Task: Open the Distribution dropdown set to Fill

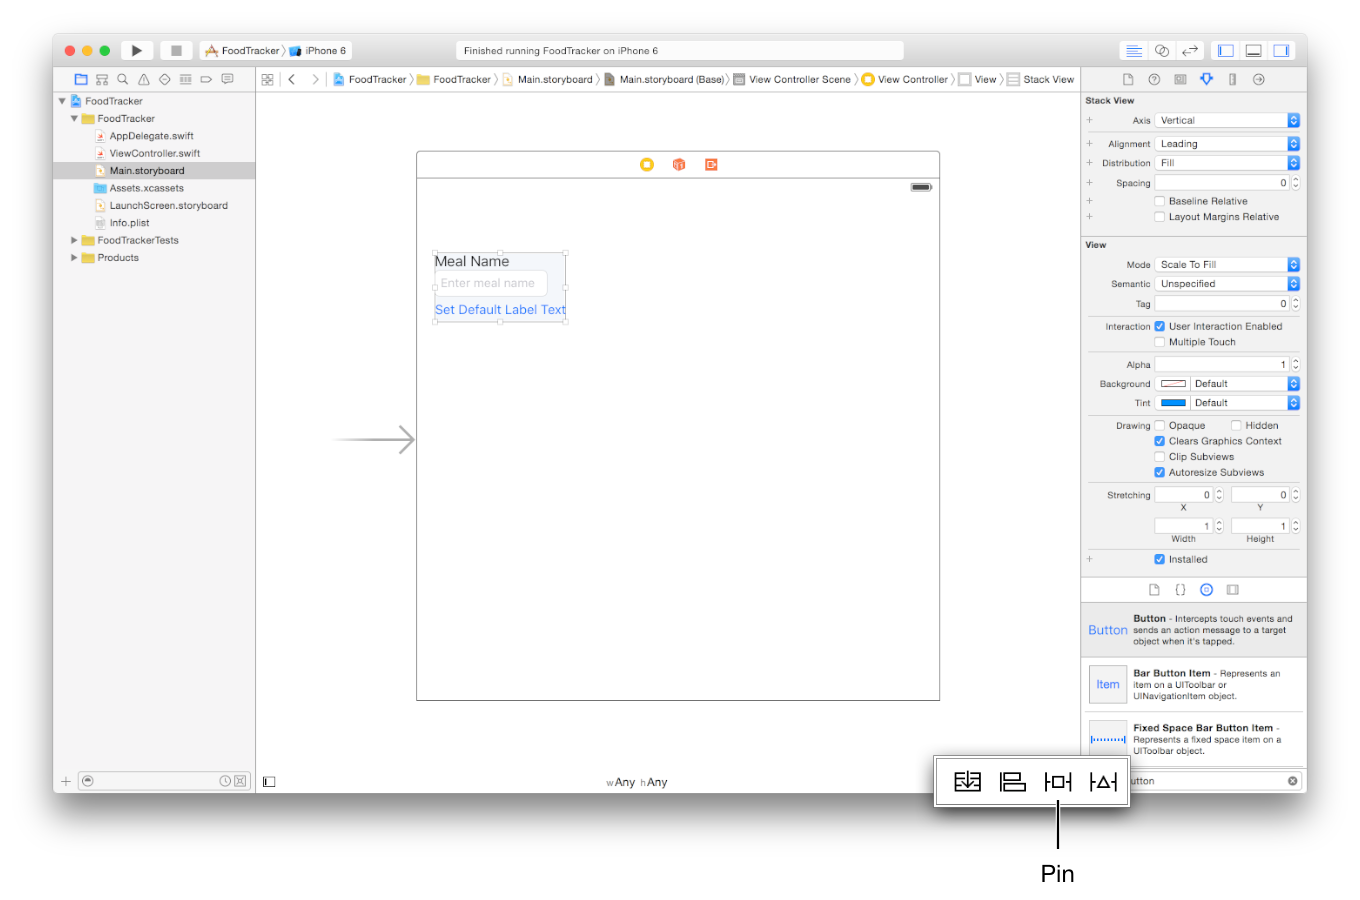Action: point(1228,163)
